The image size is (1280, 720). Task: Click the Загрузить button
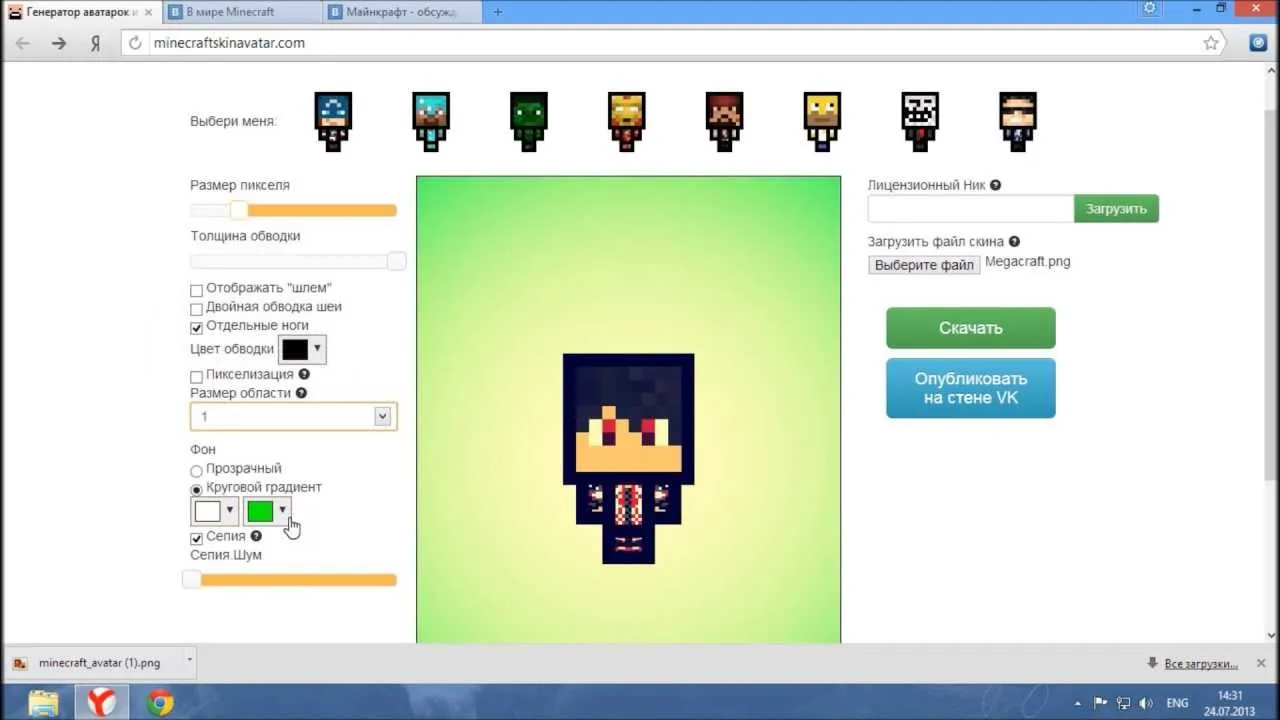[1116, 209]
